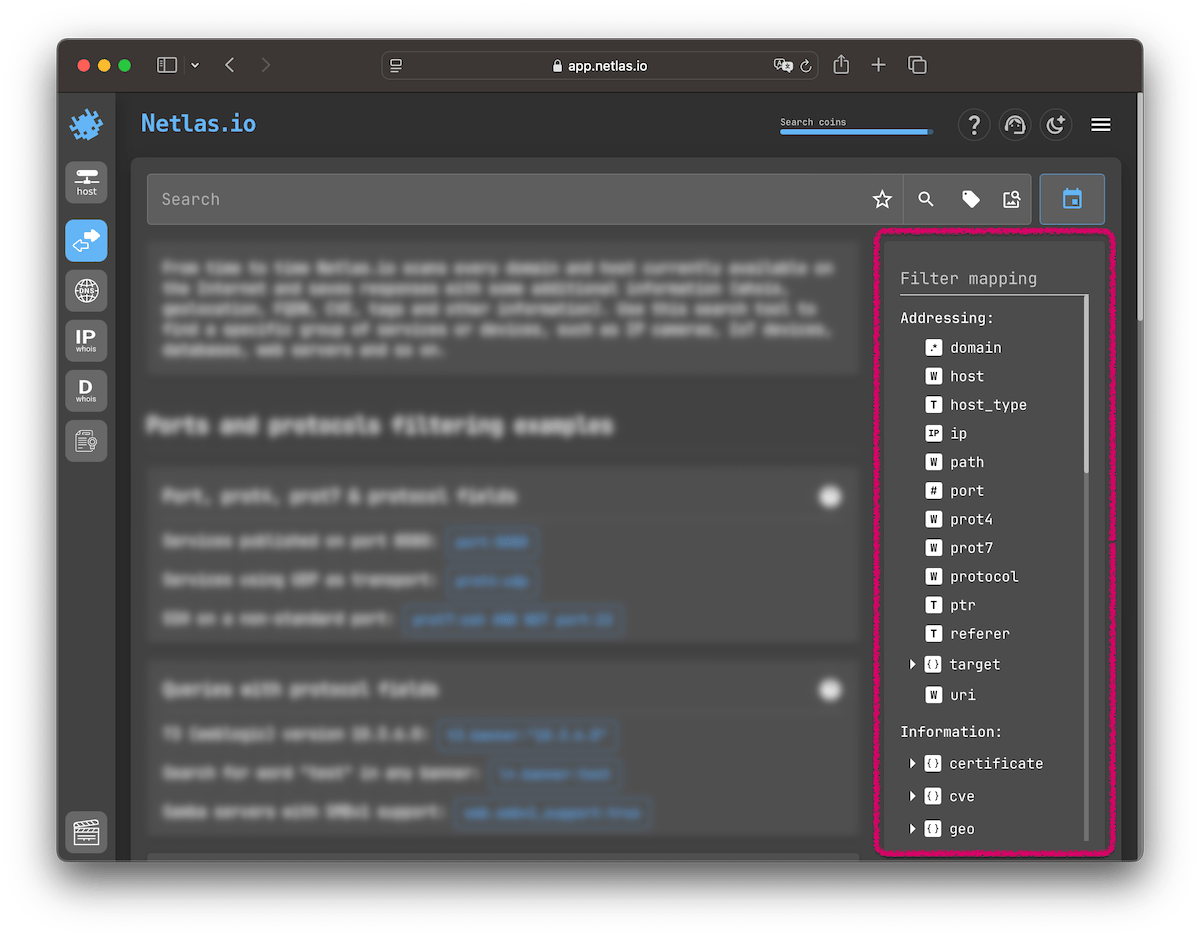Expand the cve field group
This screenshot has width=1200, height=937.
911,796
